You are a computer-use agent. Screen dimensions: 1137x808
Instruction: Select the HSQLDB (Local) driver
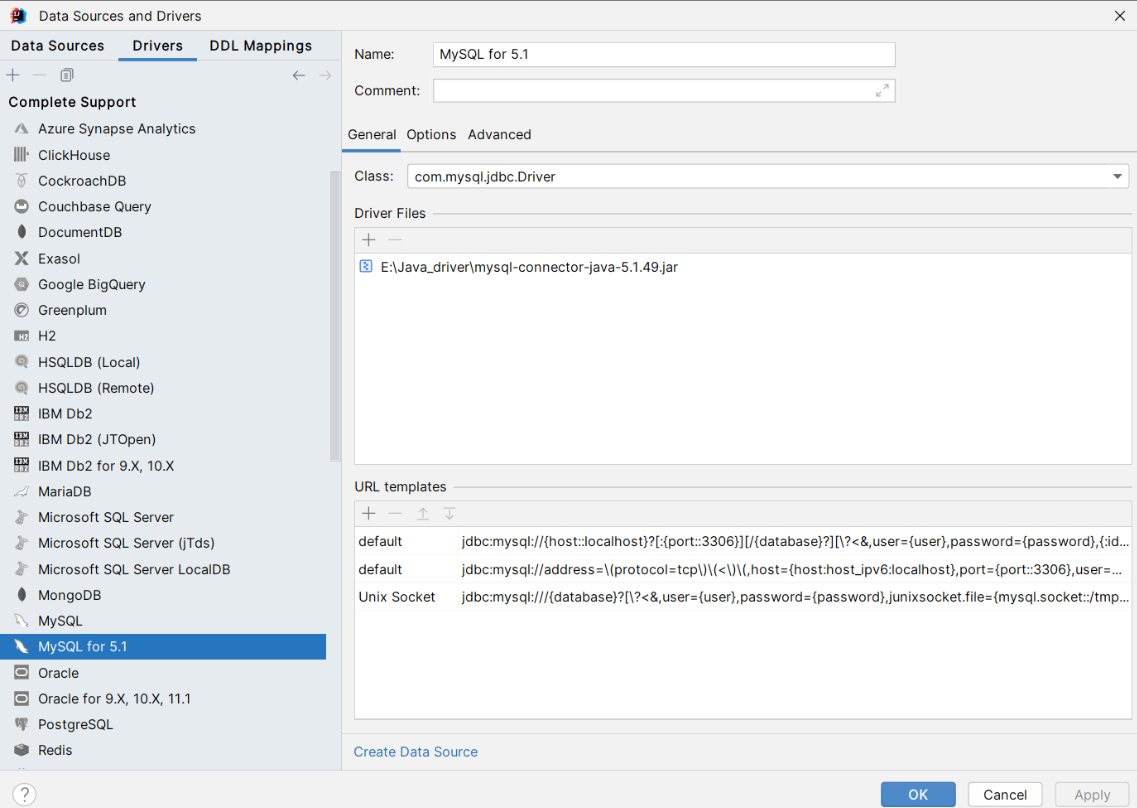163,362
